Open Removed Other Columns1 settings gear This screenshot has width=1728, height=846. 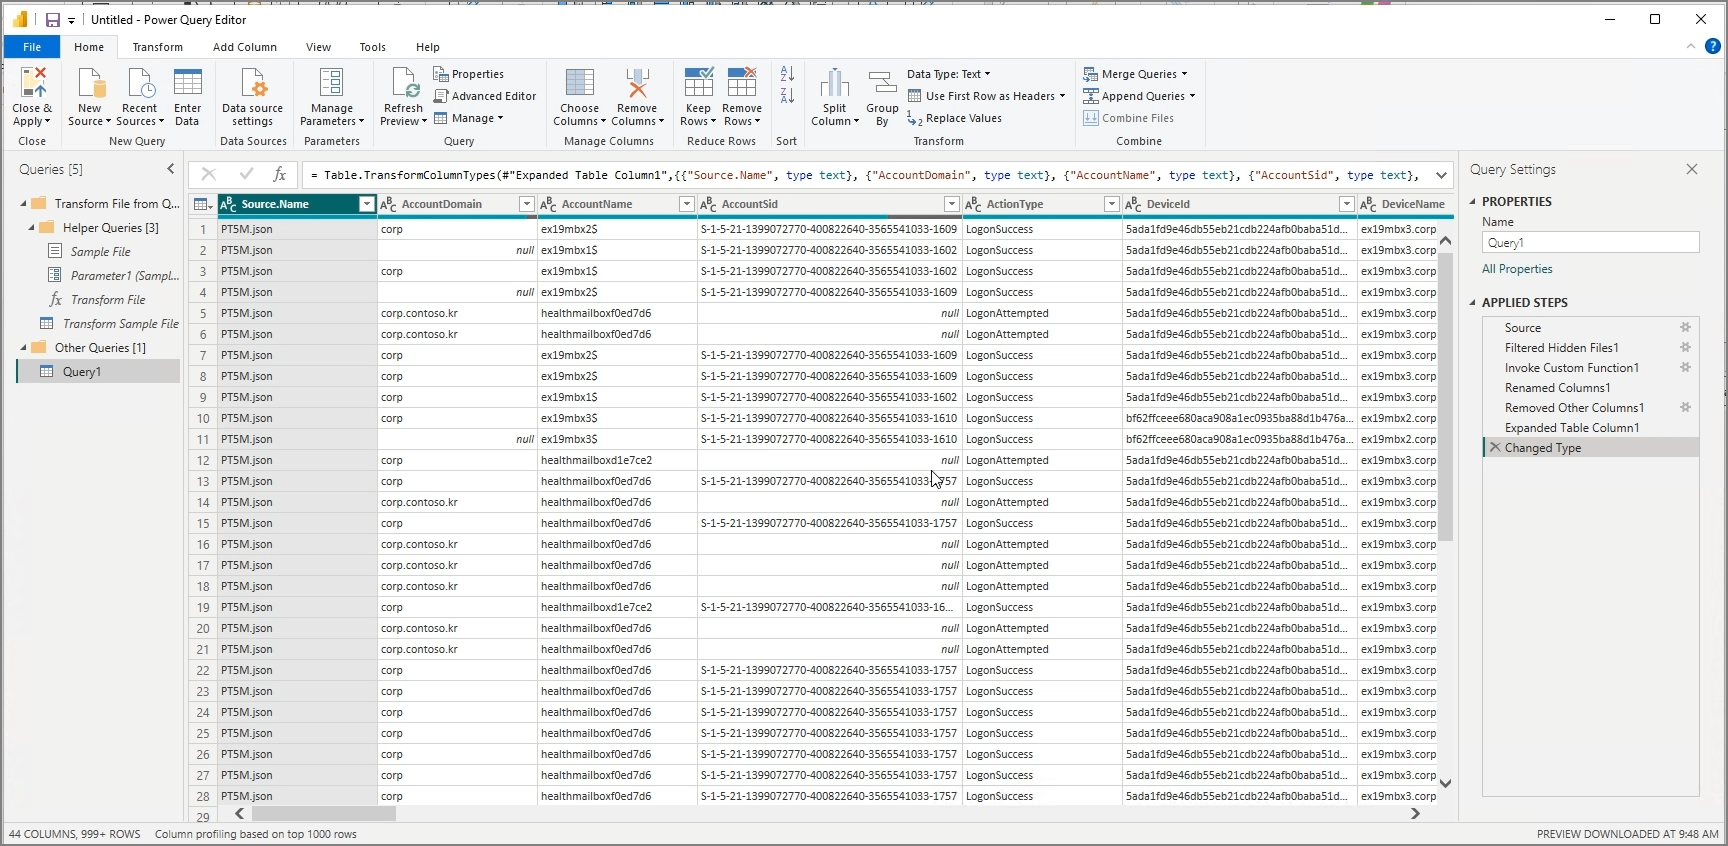tap(1685, 408)
